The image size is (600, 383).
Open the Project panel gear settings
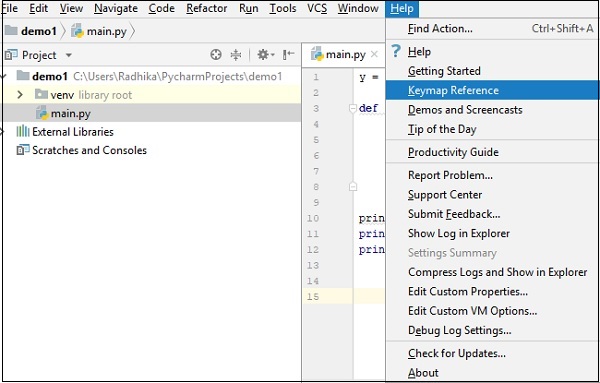(265, 55)
